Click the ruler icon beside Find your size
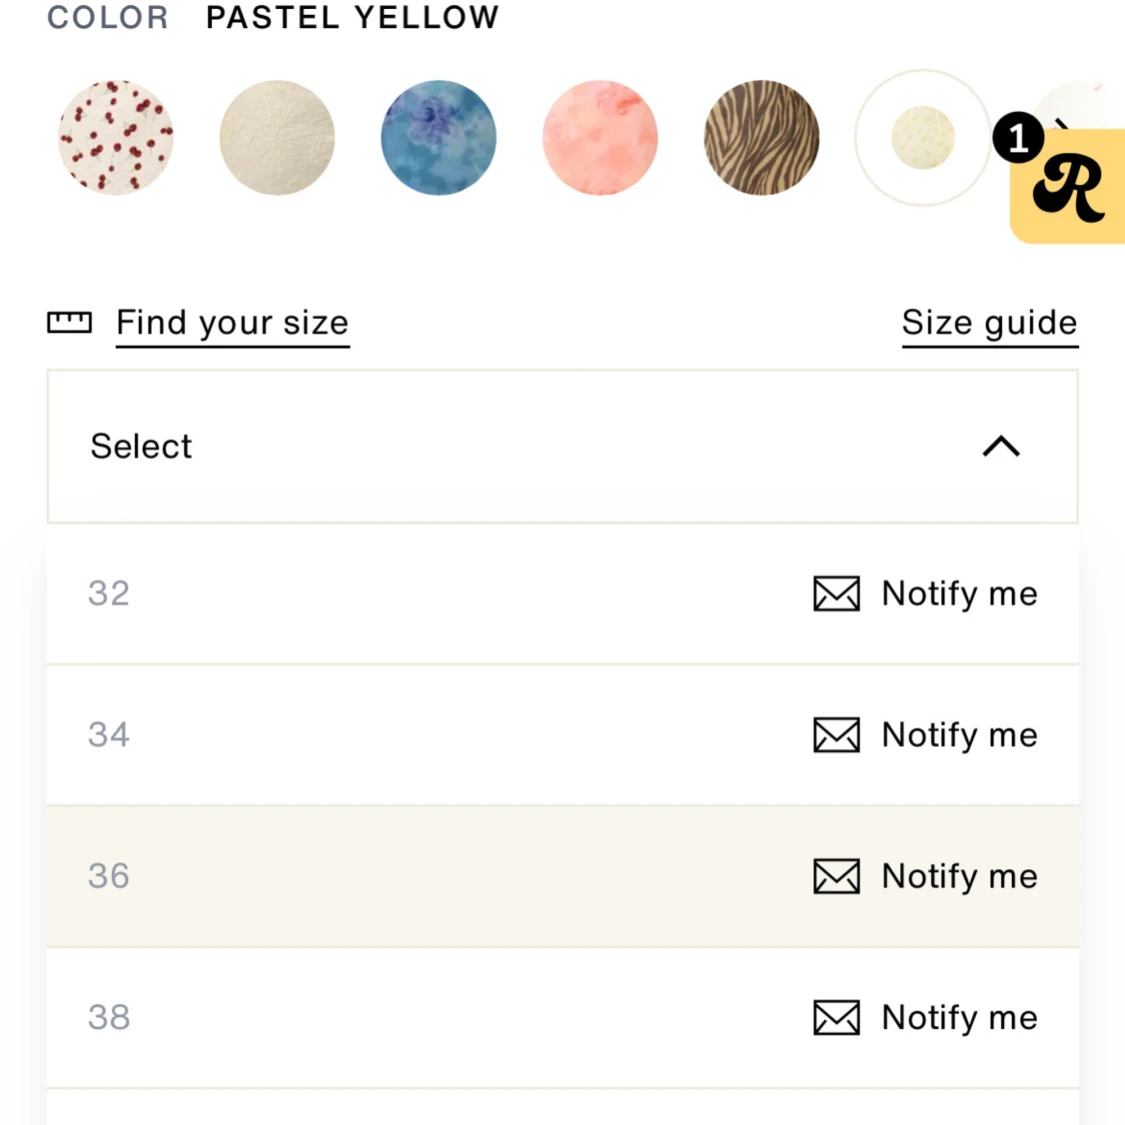 [69, 322]
